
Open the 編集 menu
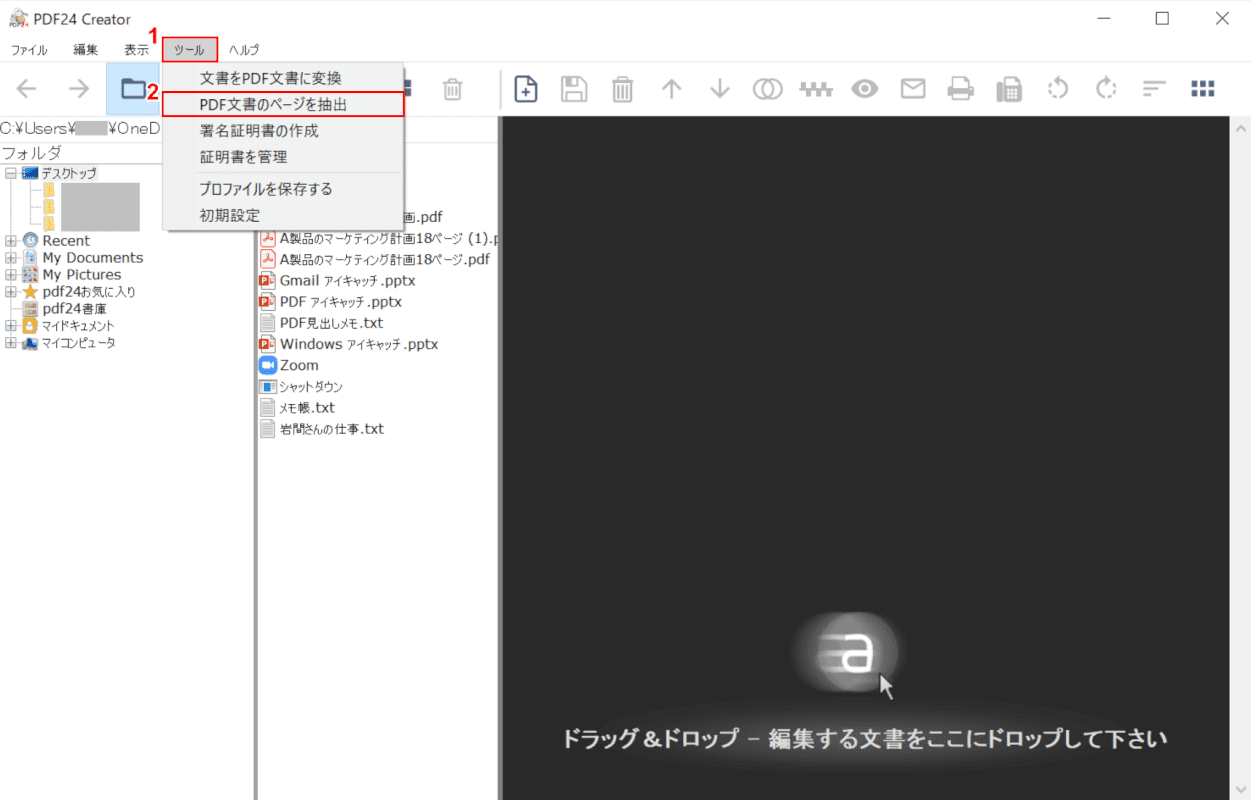tap(86, 49)
